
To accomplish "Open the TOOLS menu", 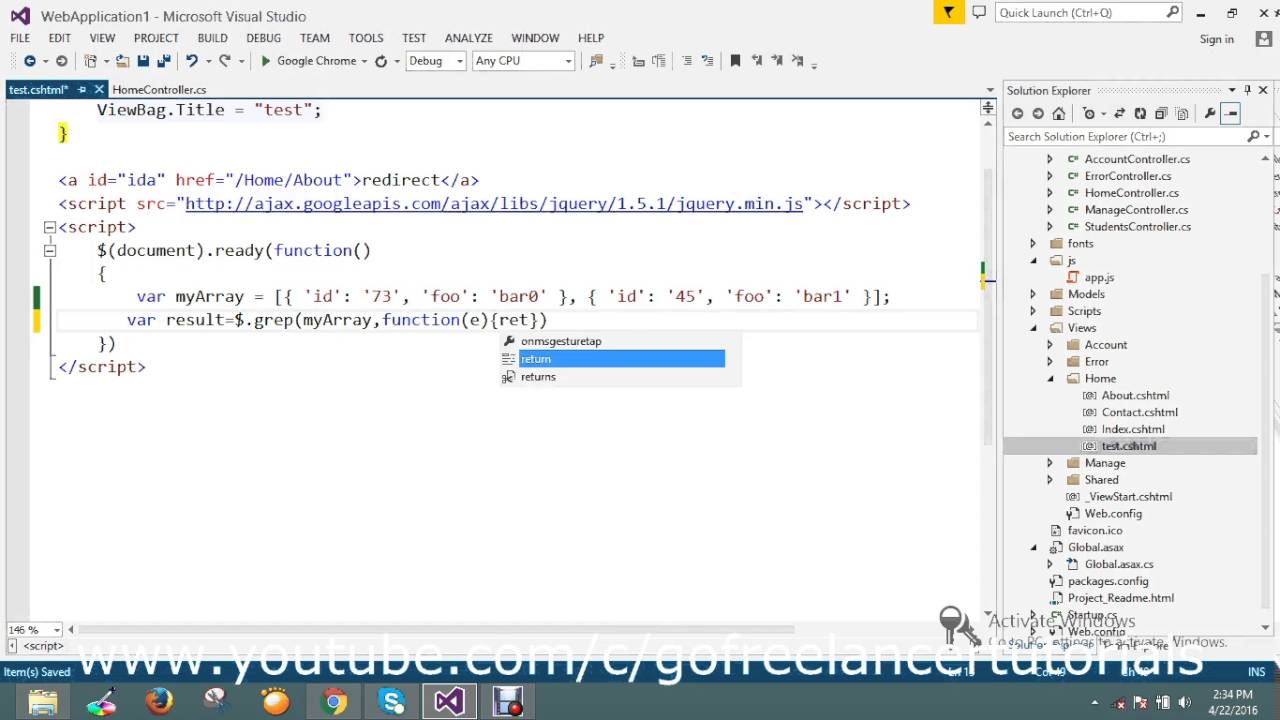I will [366, 38].
